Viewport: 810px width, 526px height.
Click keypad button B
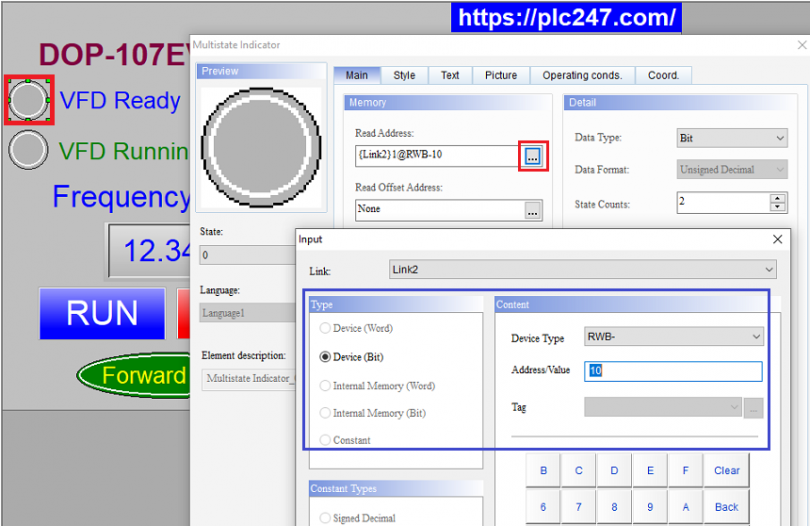[543, 471]
